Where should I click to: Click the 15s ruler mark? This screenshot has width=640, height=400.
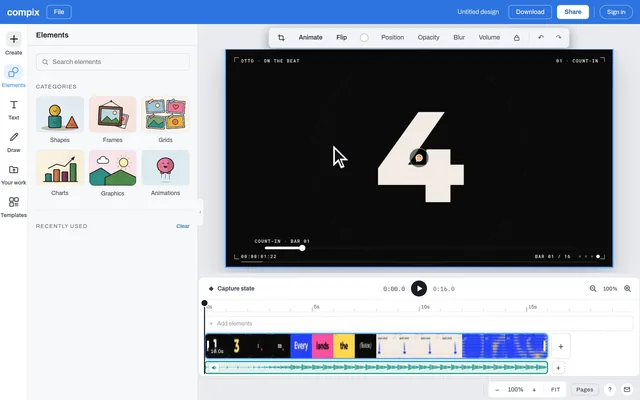point(532,307)
